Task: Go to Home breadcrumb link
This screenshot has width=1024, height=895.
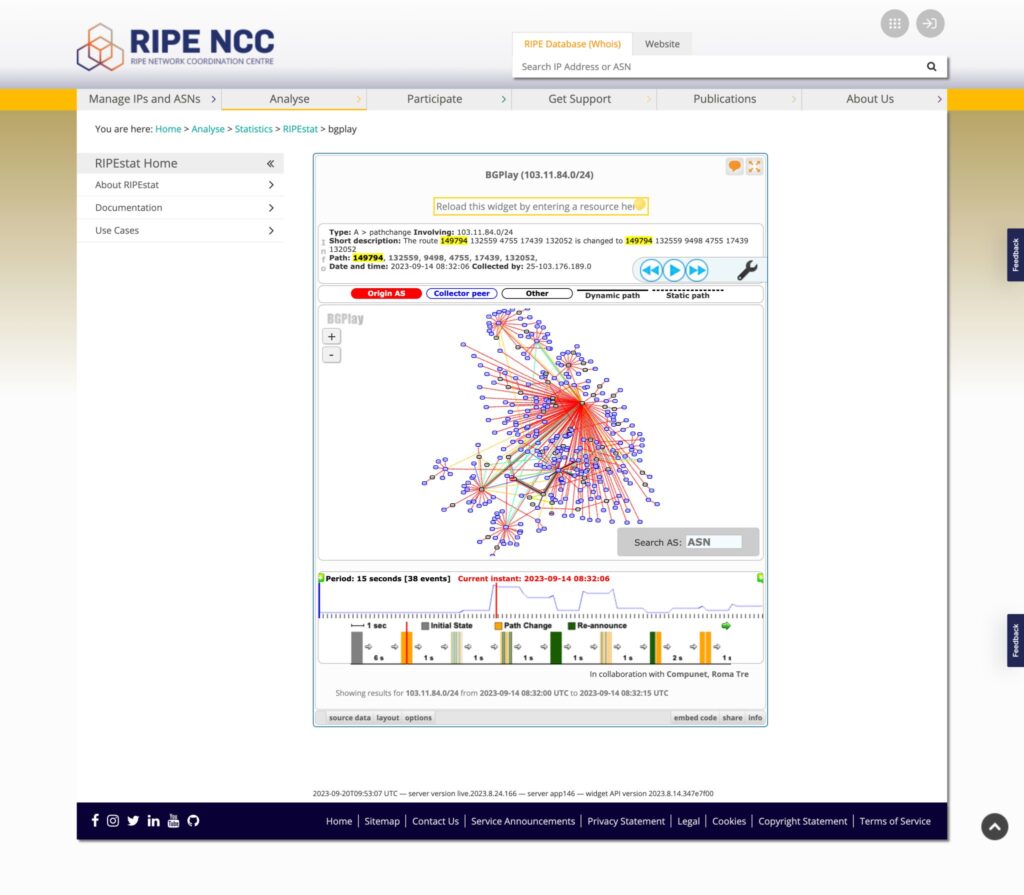Action: pos(168,129)
